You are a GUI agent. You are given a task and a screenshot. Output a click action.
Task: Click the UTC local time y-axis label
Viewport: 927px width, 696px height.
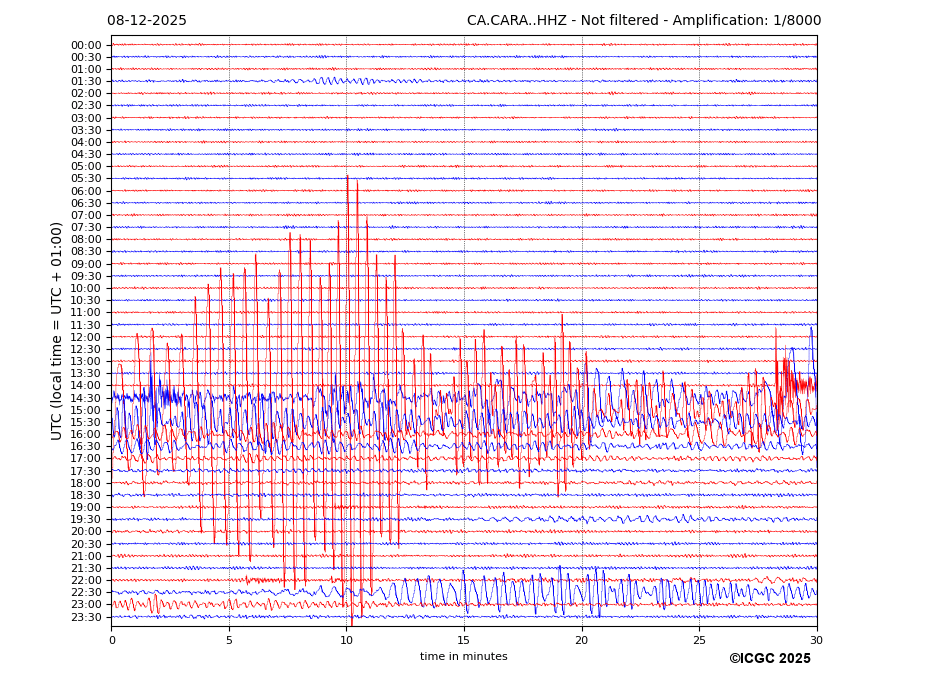58,331
